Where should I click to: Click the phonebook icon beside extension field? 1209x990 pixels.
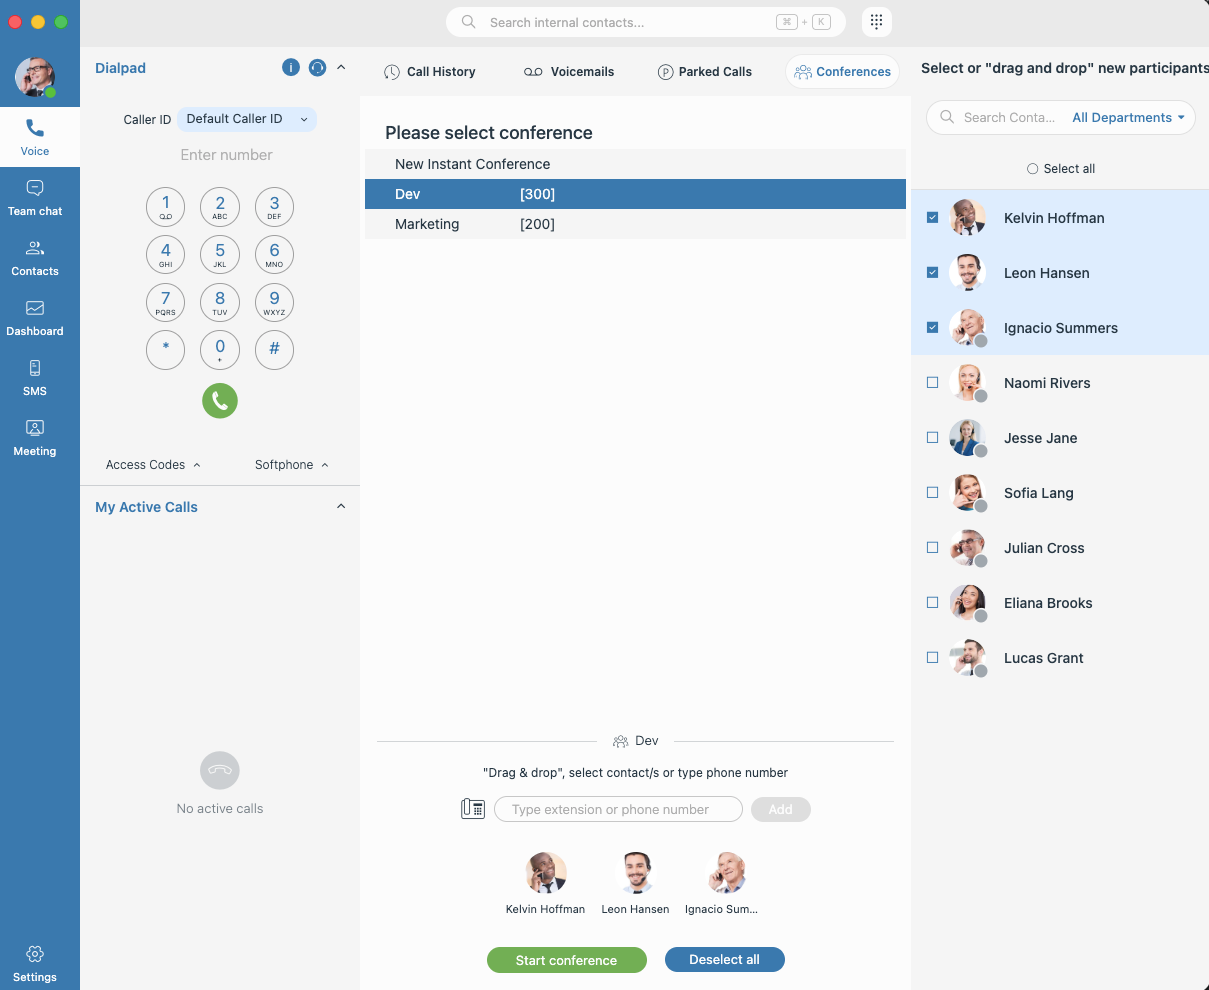pos(473,809)
